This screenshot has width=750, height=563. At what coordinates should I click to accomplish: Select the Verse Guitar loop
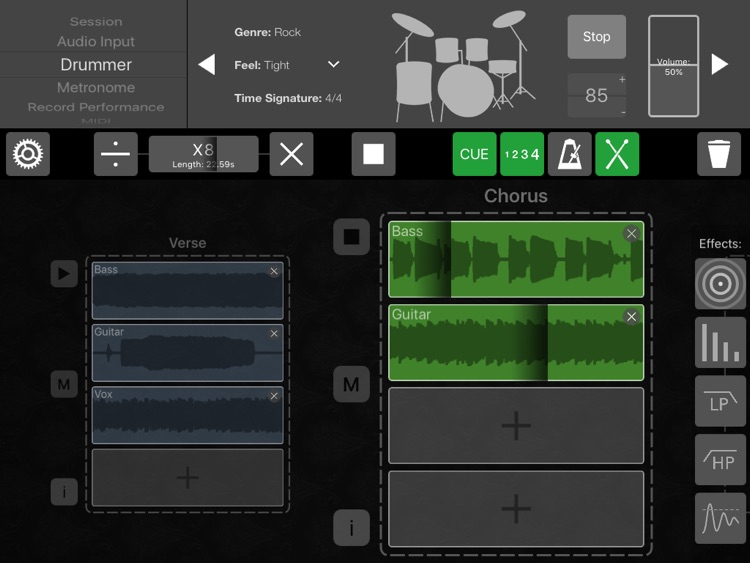point(188,353)
